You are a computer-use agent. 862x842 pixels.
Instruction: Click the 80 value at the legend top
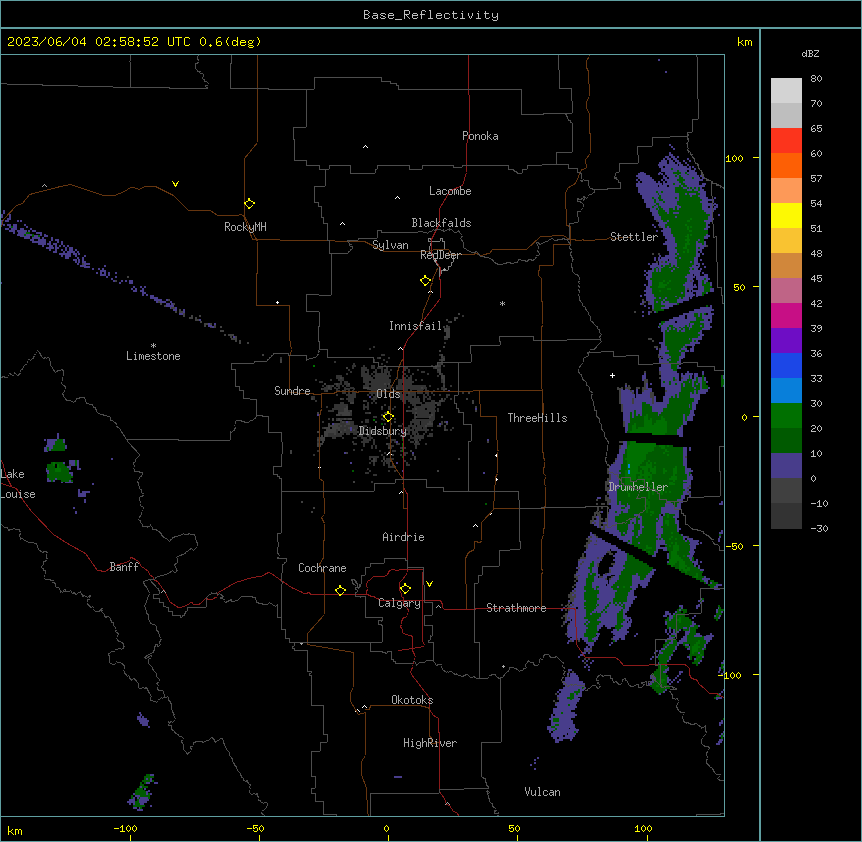[x=816, y=79]
